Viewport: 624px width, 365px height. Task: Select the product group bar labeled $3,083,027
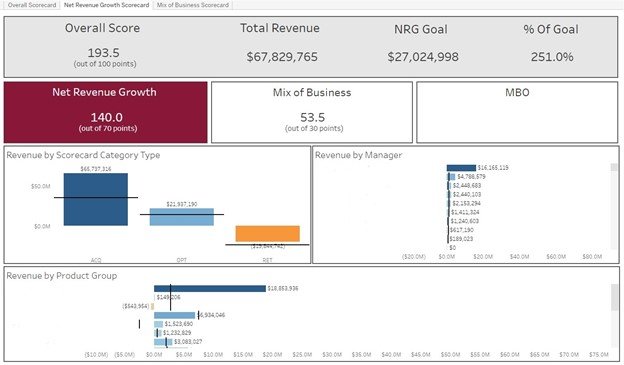[x=163, y=342]
